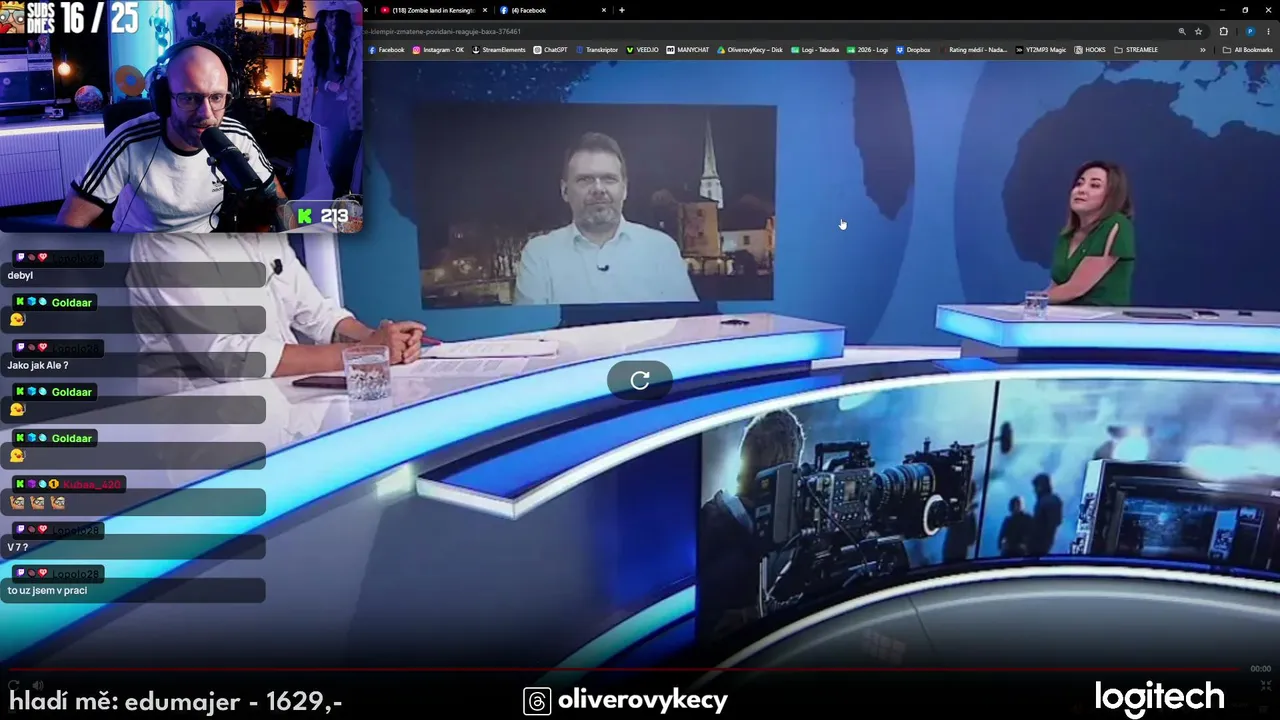1280x720 pixels.
Task: Open the MANYCHAT bookmark
Action: pos(688,50)
